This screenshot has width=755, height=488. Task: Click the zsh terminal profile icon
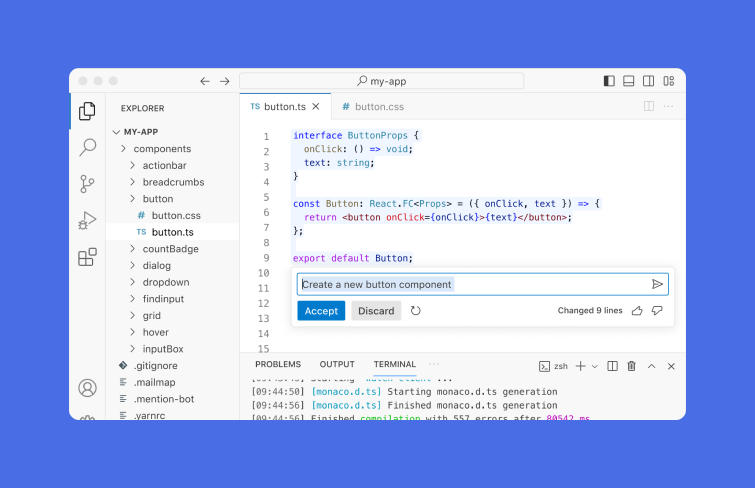coord(545,367)
